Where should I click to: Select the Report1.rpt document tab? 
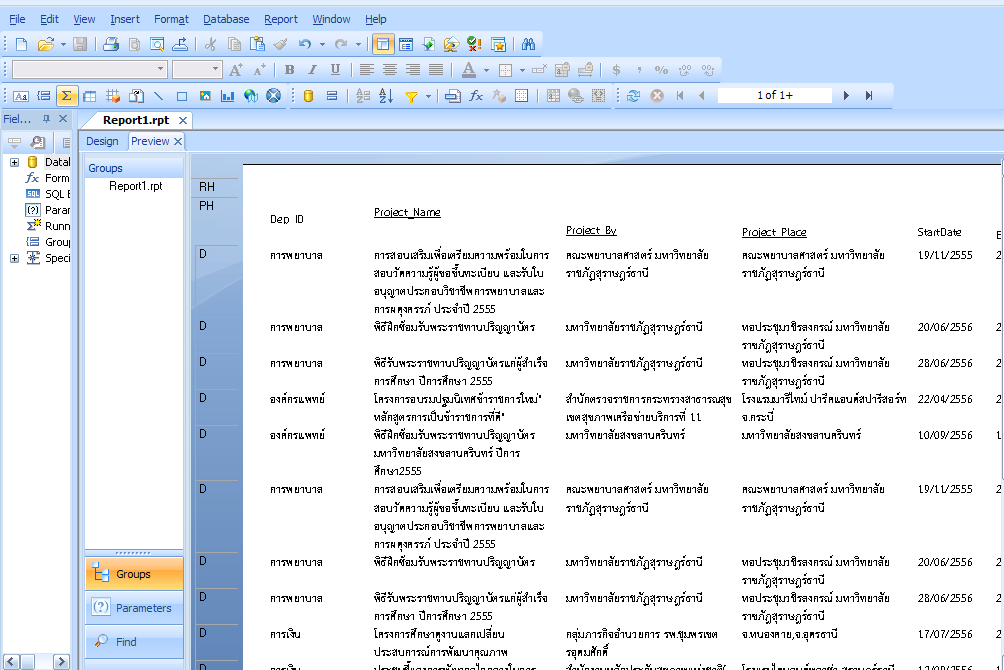point(136,120)
